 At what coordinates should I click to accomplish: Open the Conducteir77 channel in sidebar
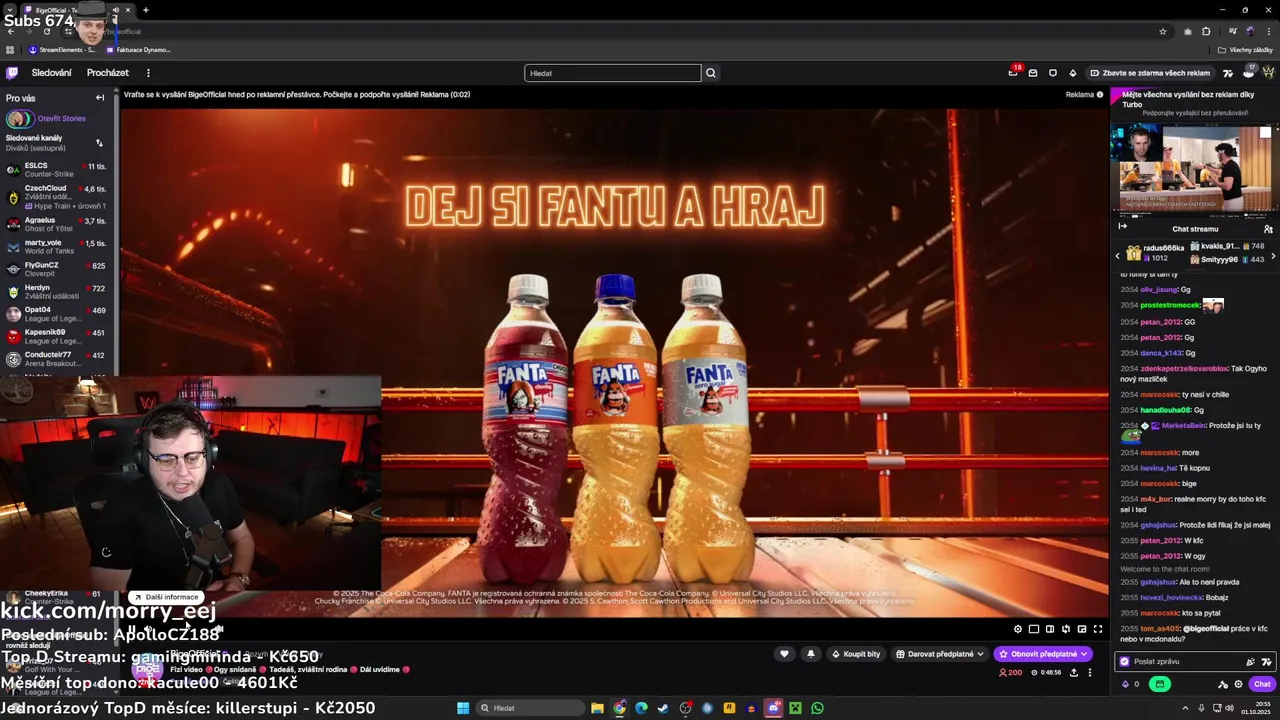(56, 358)
